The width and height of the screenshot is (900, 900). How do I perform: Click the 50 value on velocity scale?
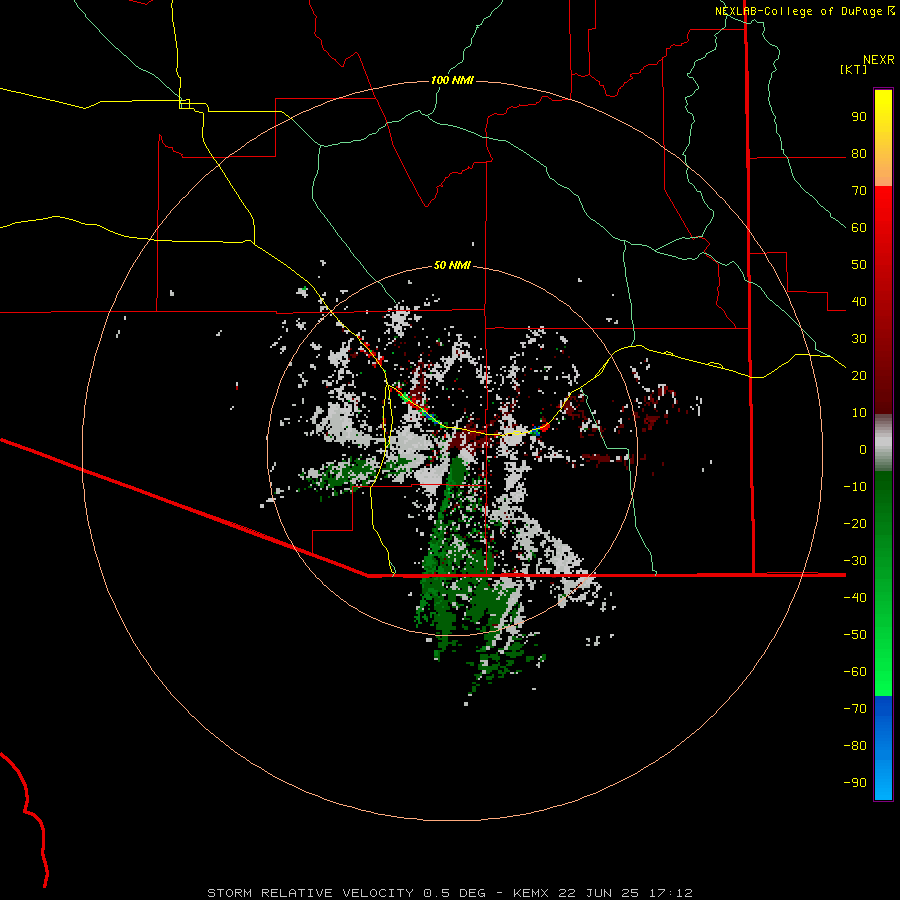(x=859, y=265)
